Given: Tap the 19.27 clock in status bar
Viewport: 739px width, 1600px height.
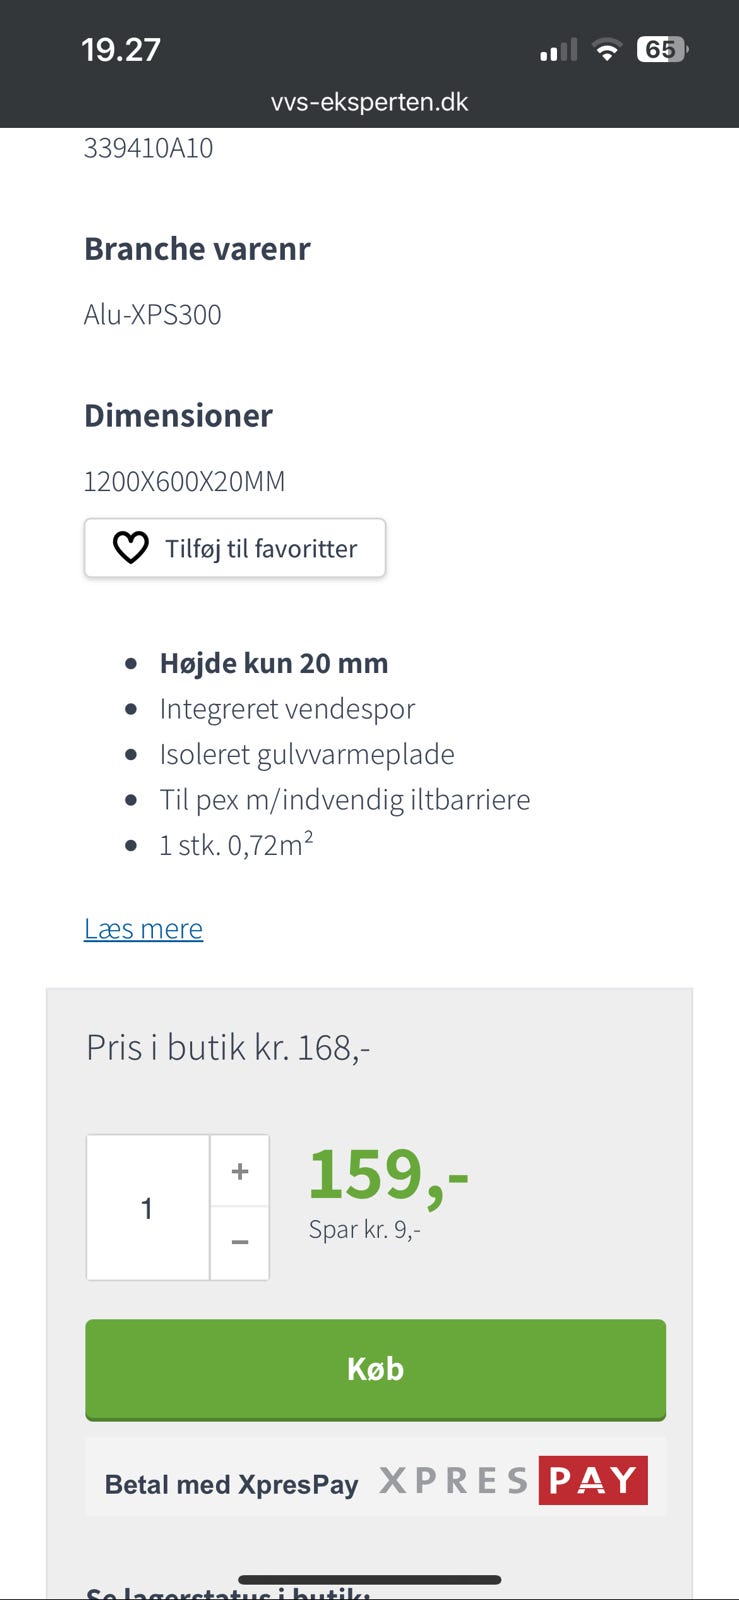Looking at the screenshot, I should coord(121,49).
